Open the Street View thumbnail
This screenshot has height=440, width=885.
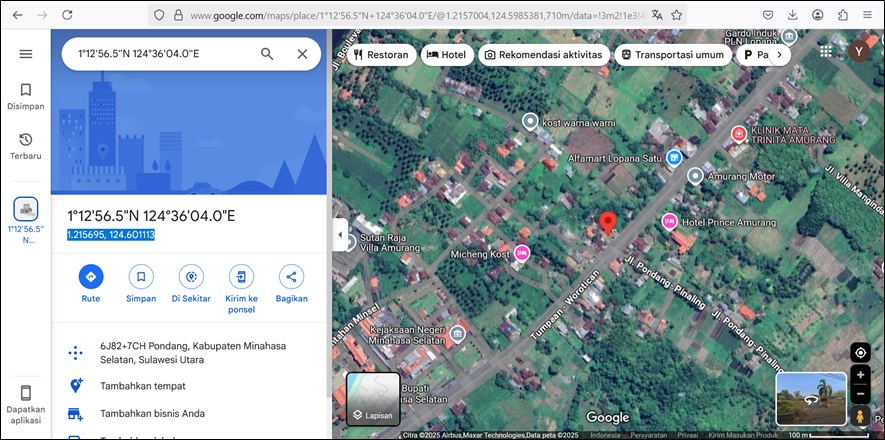[x=809, y=399]
